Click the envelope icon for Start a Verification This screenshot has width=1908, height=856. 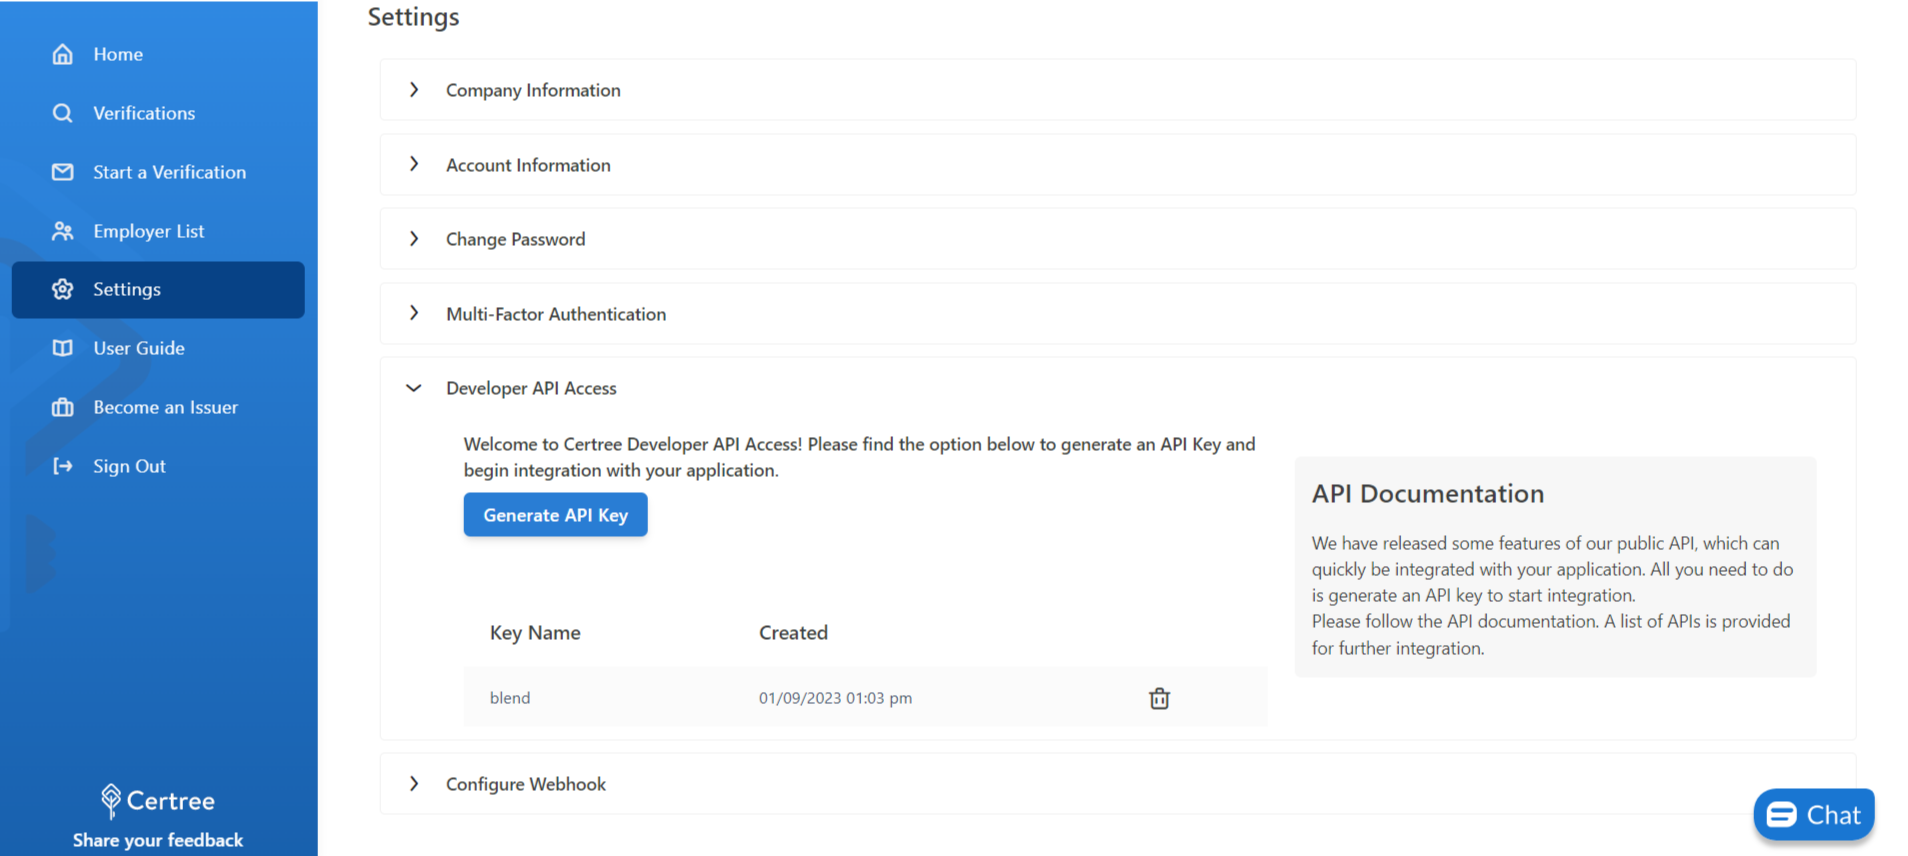[x=63, y=172]
